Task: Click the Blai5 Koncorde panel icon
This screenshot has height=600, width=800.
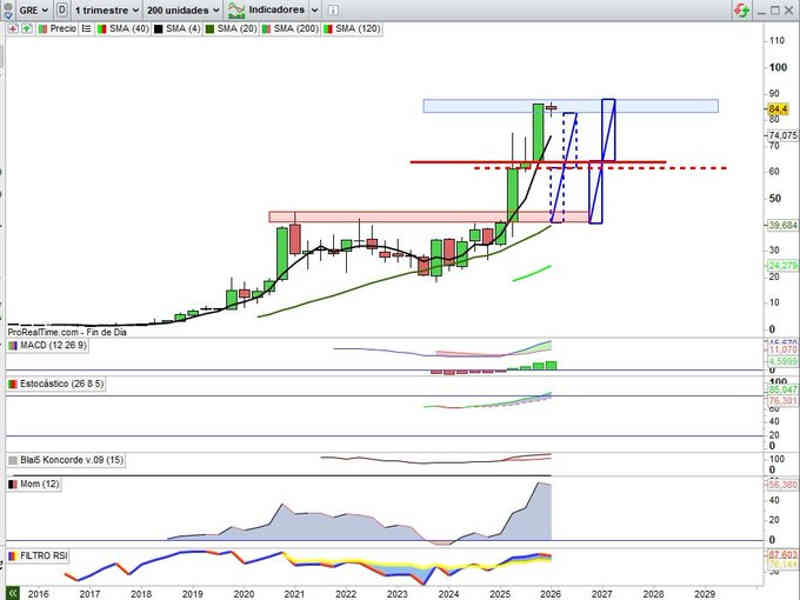Action: click(12, 460)
